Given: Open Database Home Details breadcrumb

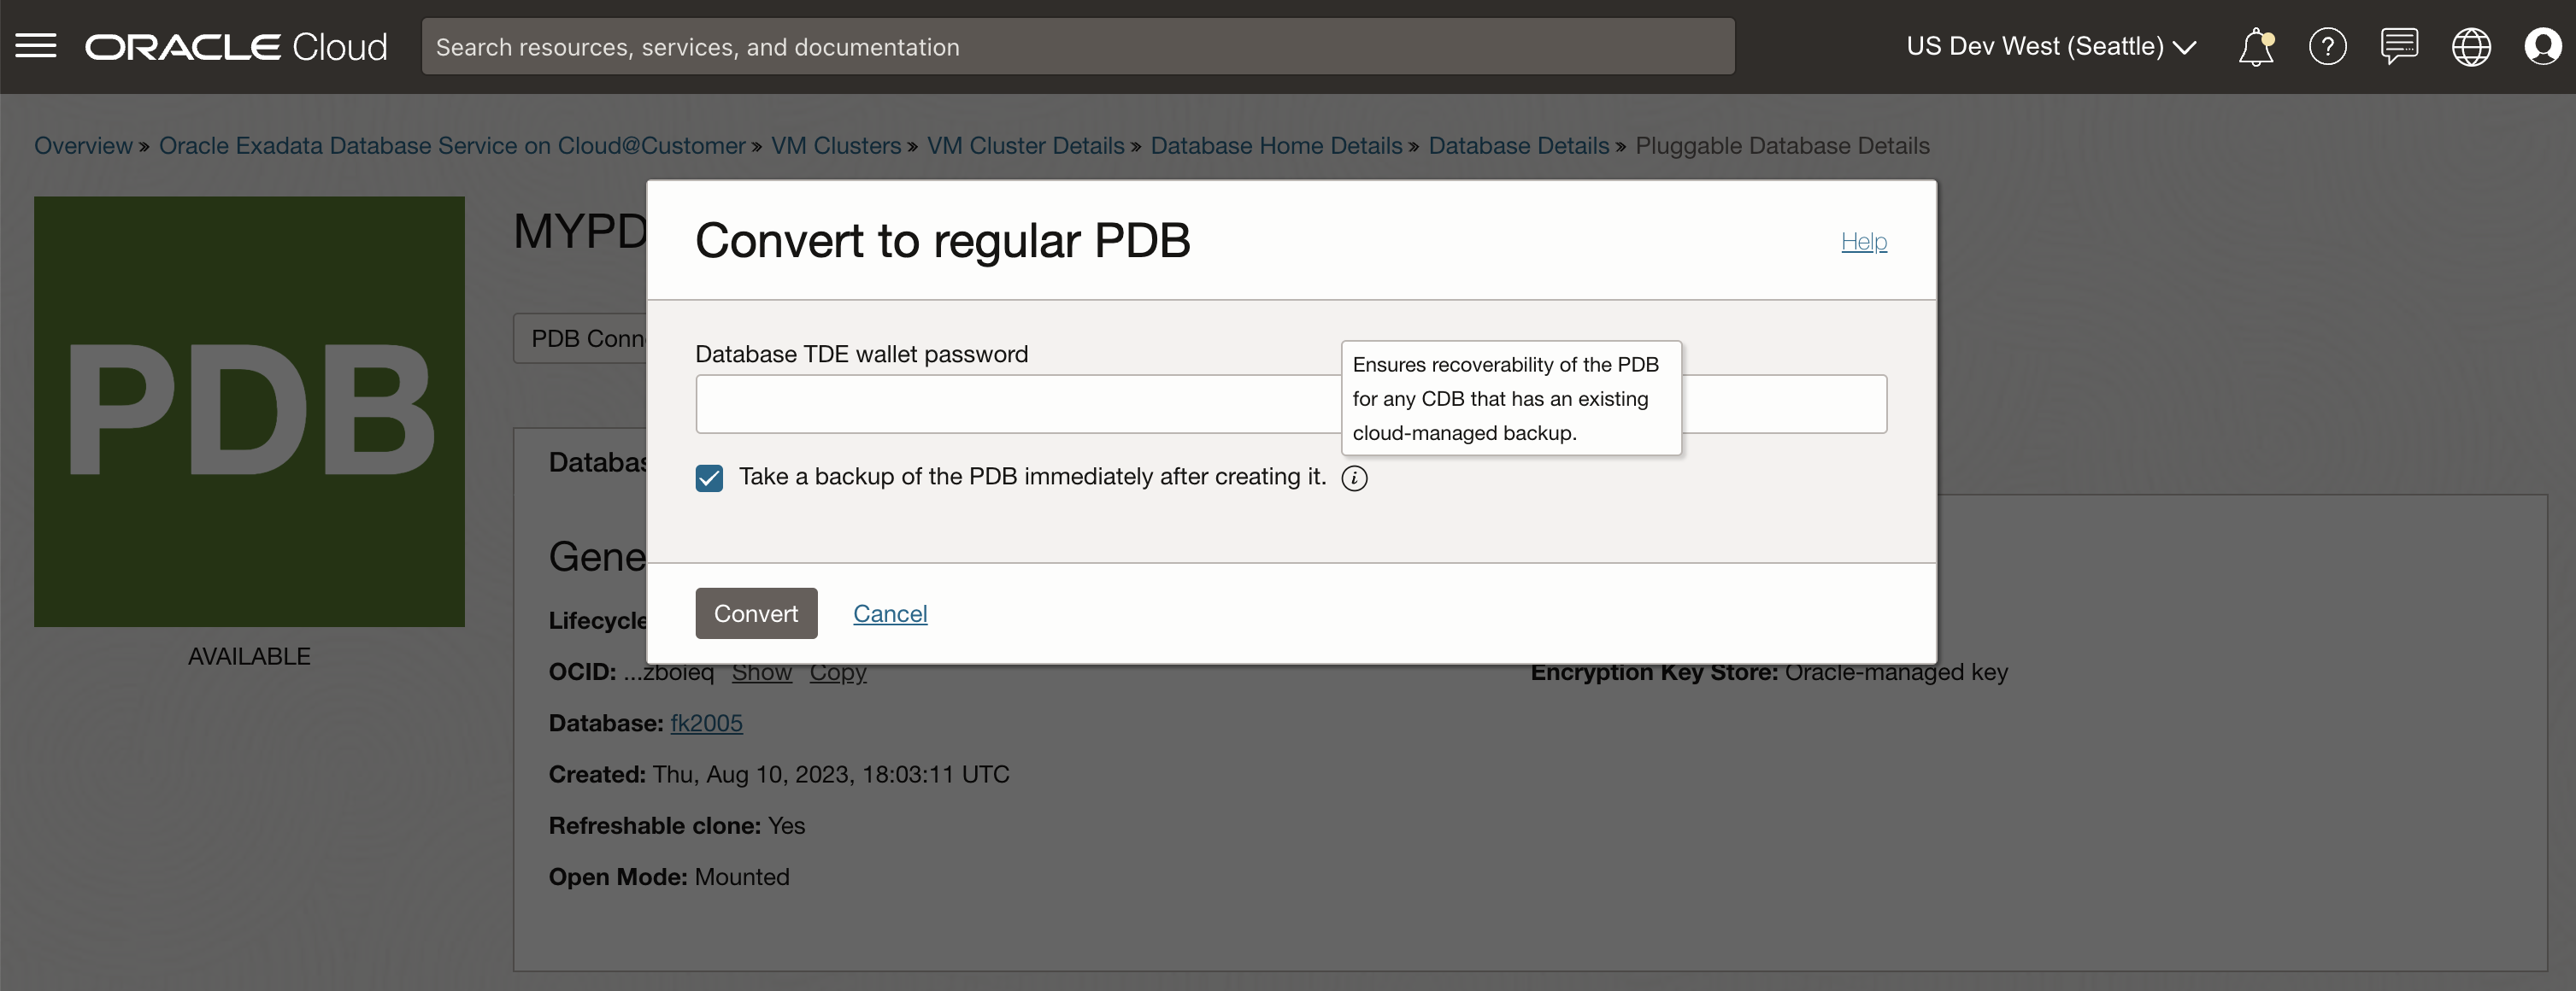Looking at the screenshot, I should click(1276, 146).
